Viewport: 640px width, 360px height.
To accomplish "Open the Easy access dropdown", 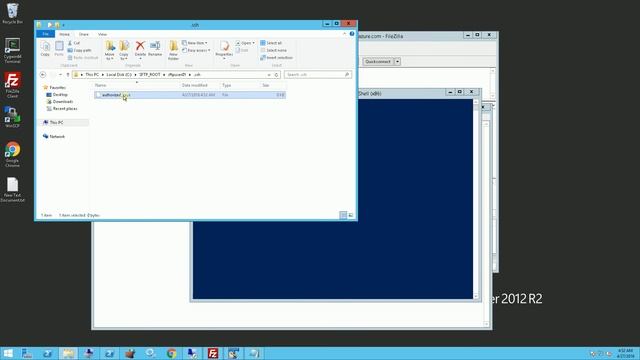I will click(x=196, y=50).
